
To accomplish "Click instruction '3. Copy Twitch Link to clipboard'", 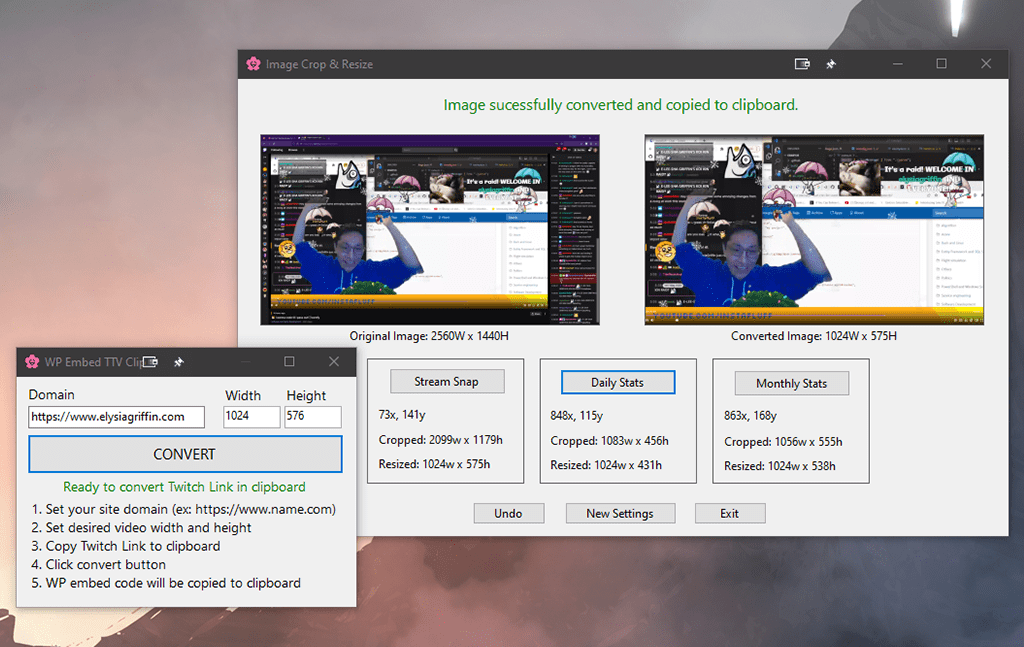I will click(x=125, y=546).
